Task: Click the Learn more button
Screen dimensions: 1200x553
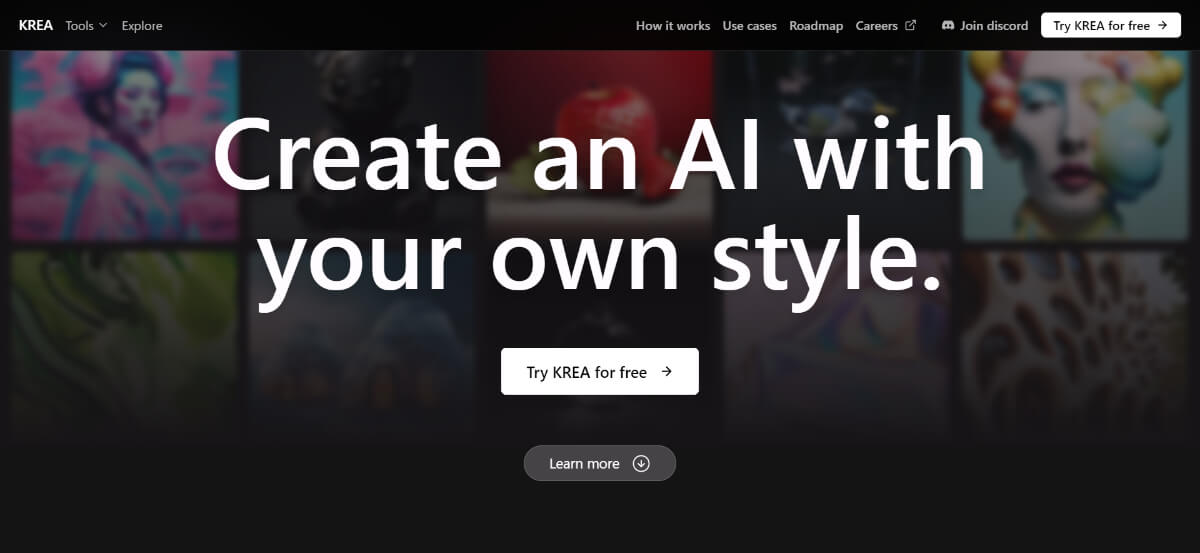Action: coord(600,463)
